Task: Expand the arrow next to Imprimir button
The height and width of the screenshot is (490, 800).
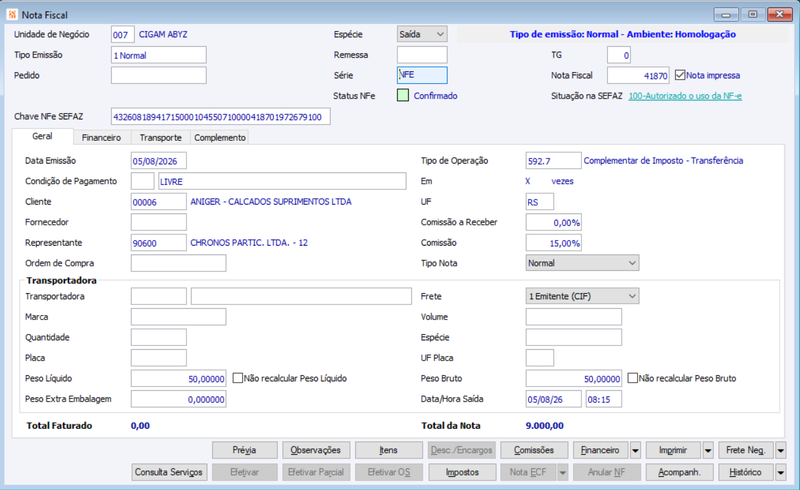Action: pos(708,450)
